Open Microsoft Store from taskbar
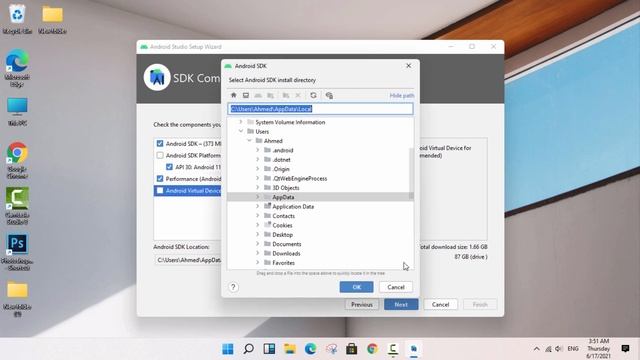 [351, 349]
